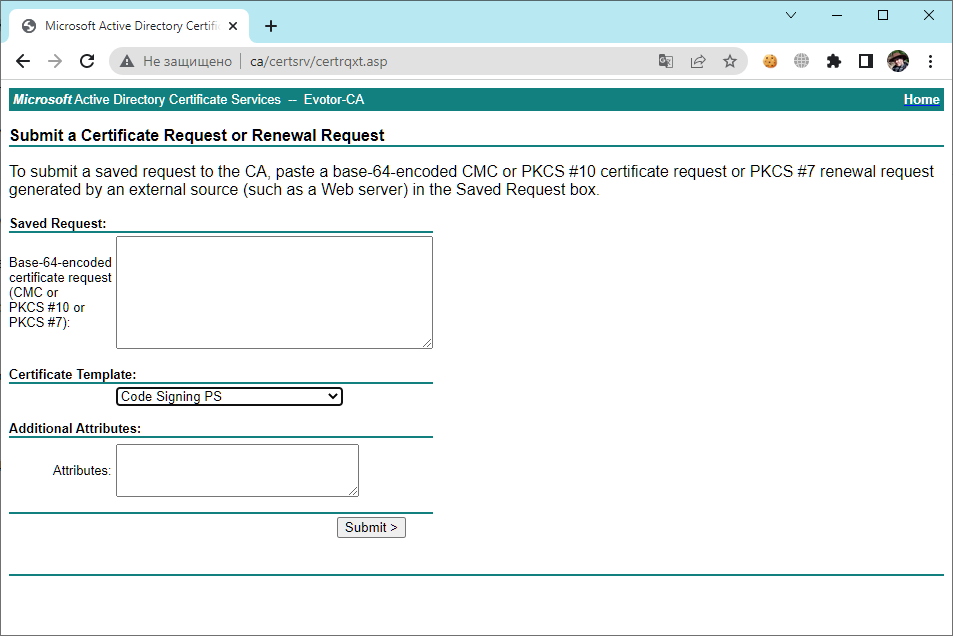Click resize grip of Saved Request box
The image size is (953, 636).
point(427,344)
